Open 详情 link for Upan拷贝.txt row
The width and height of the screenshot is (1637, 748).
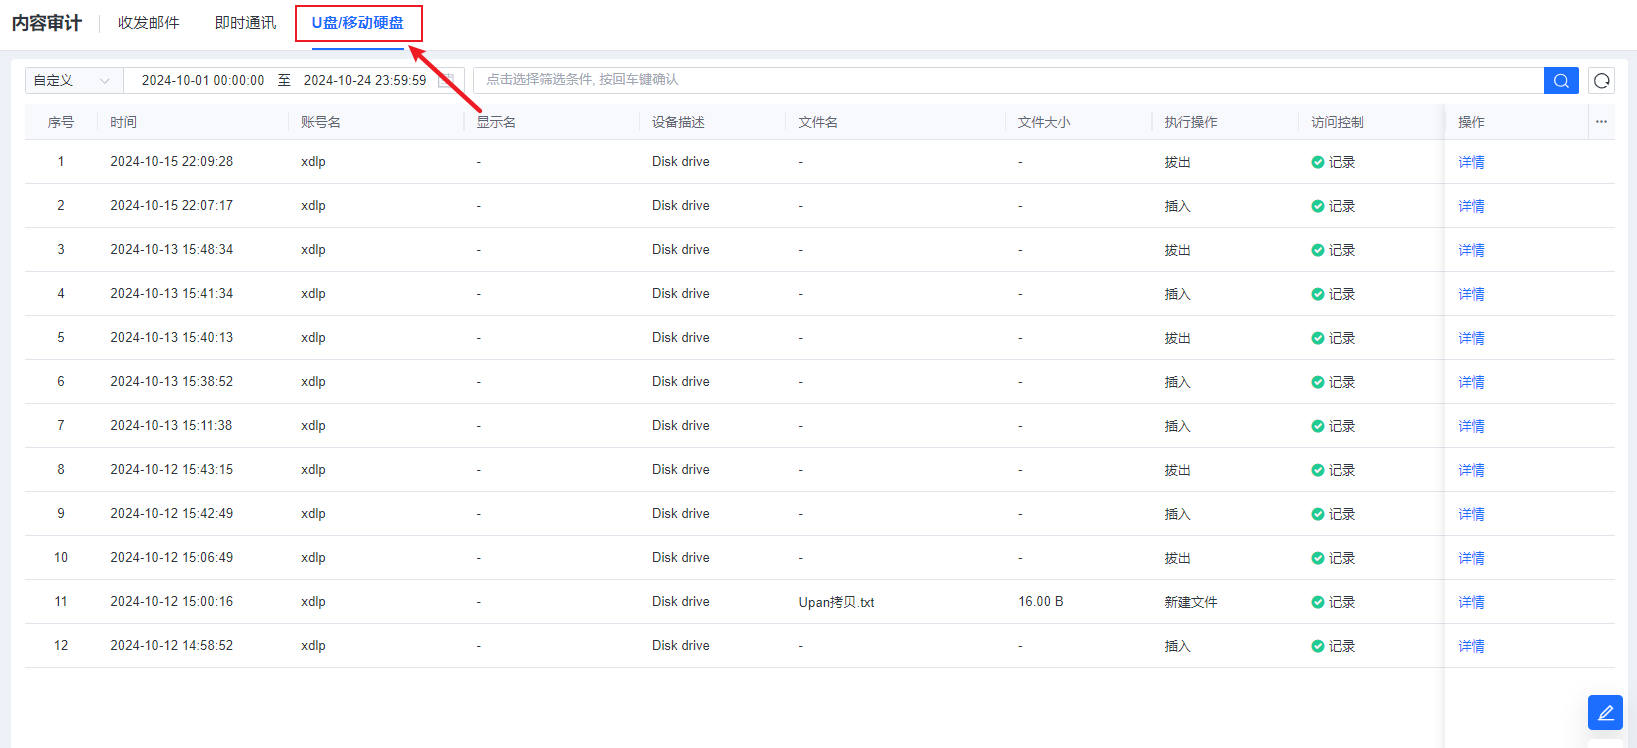[1470, 602]
